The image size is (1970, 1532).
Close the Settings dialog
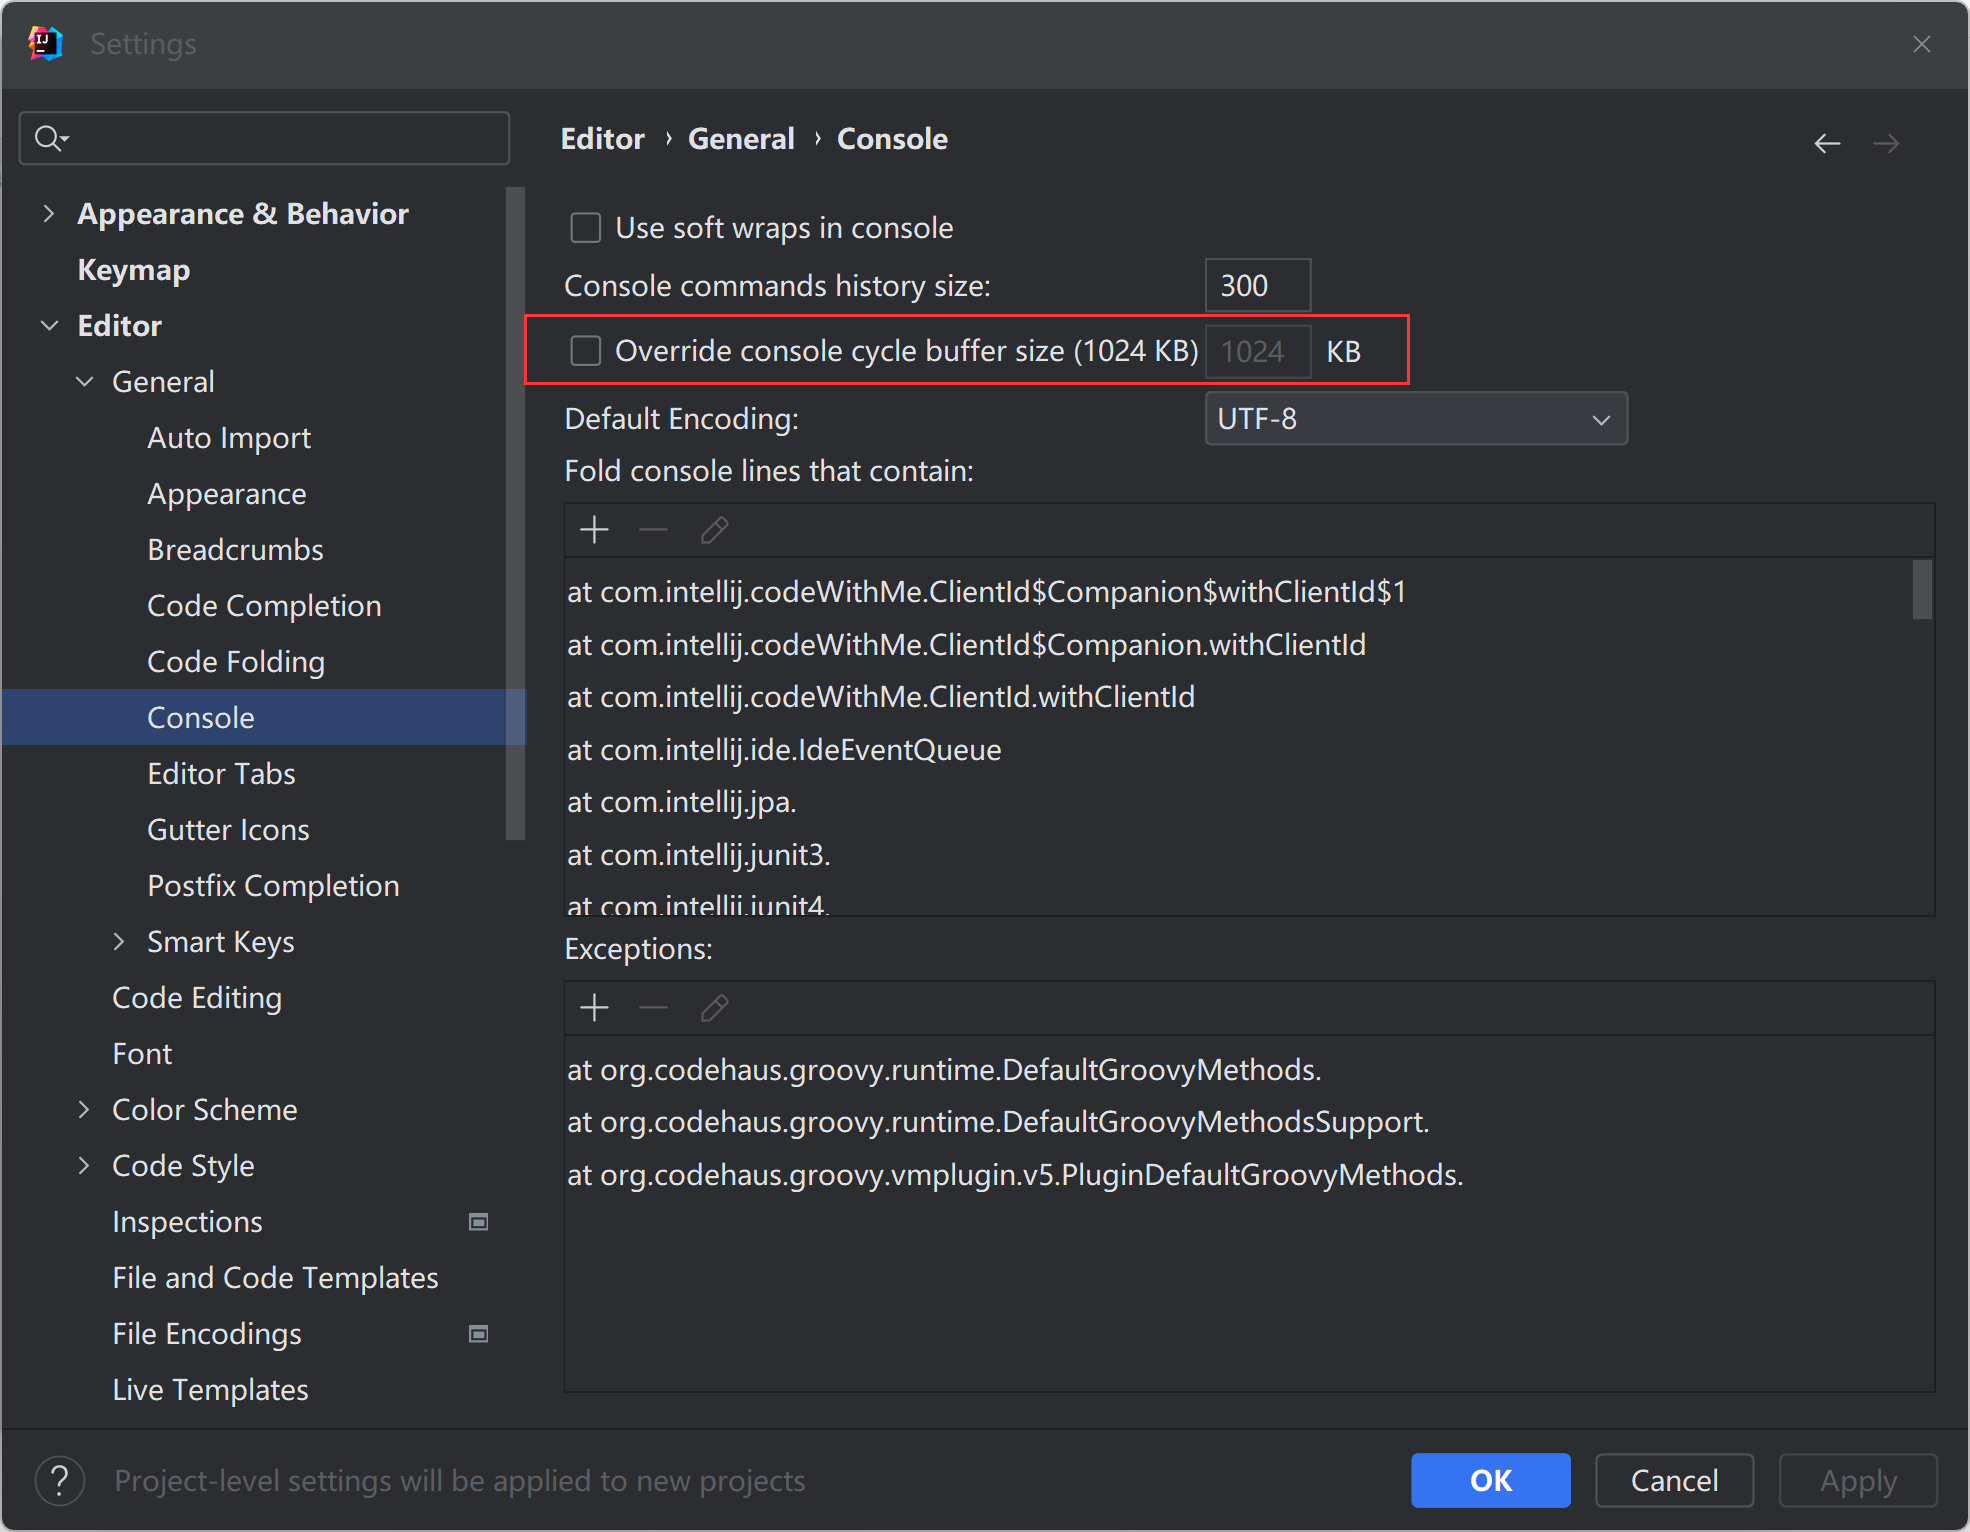click(1921, 44)
